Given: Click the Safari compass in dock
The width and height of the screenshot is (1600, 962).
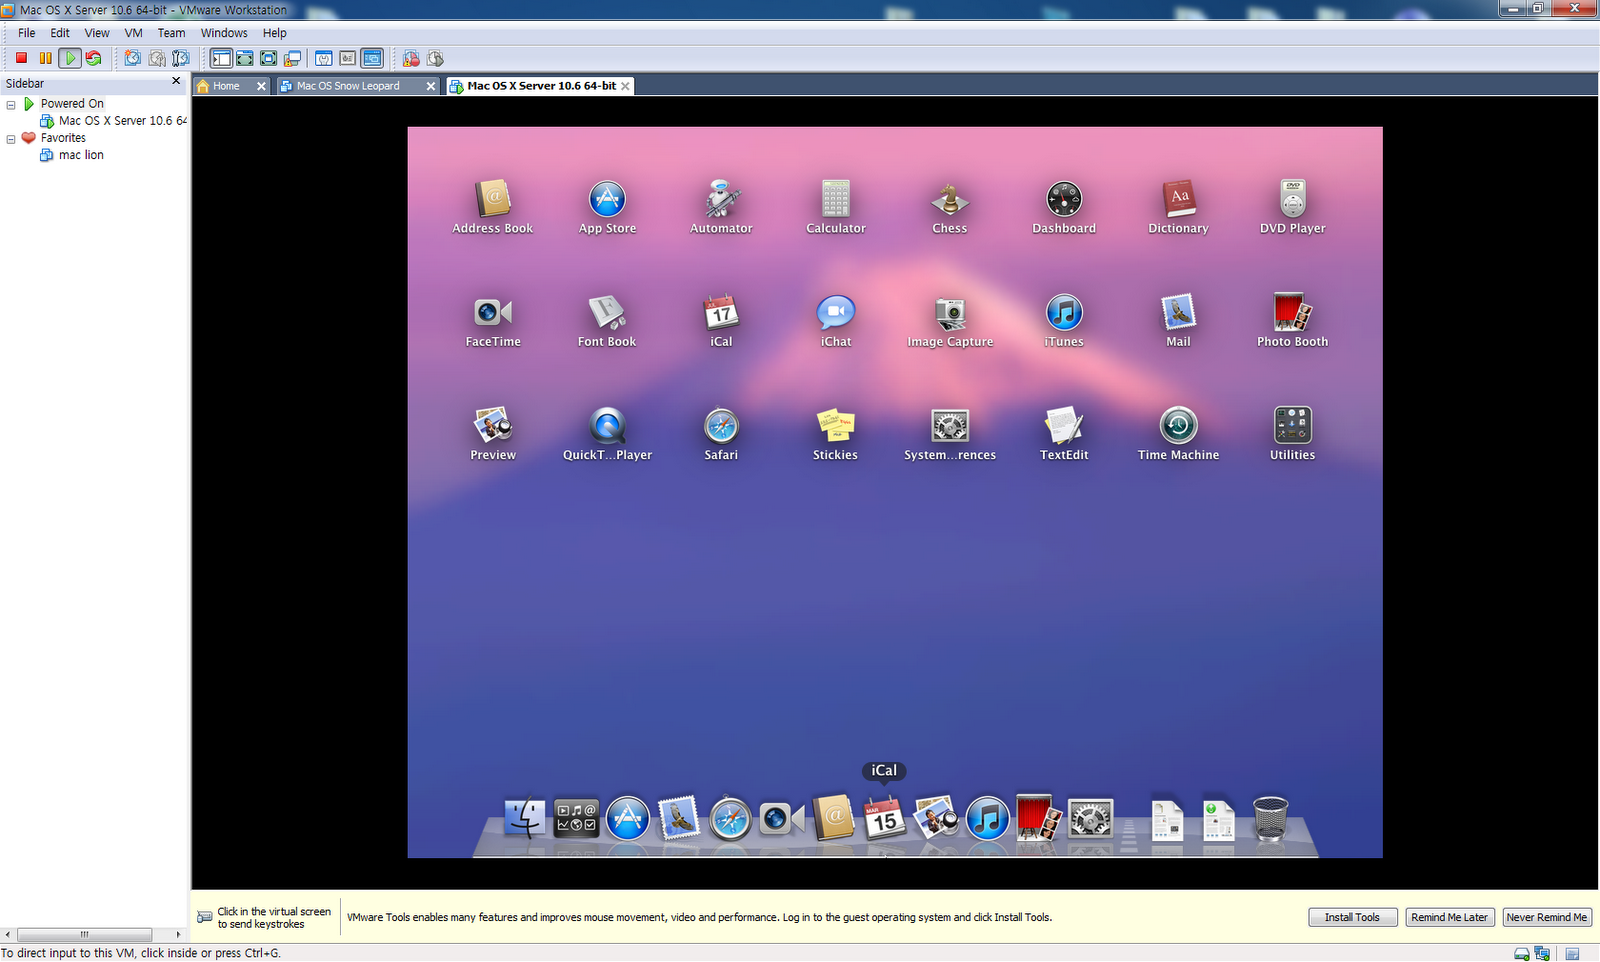Looking at the screenshot, I should [731, 819].
